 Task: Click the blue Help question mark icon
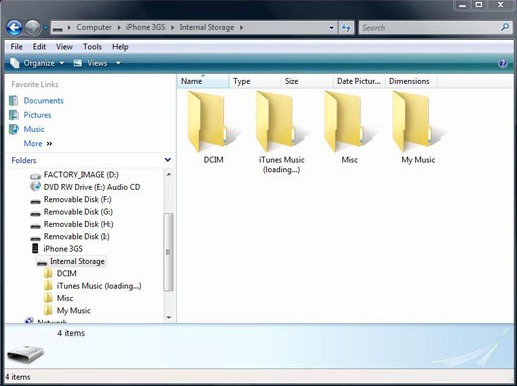point(503,63)
